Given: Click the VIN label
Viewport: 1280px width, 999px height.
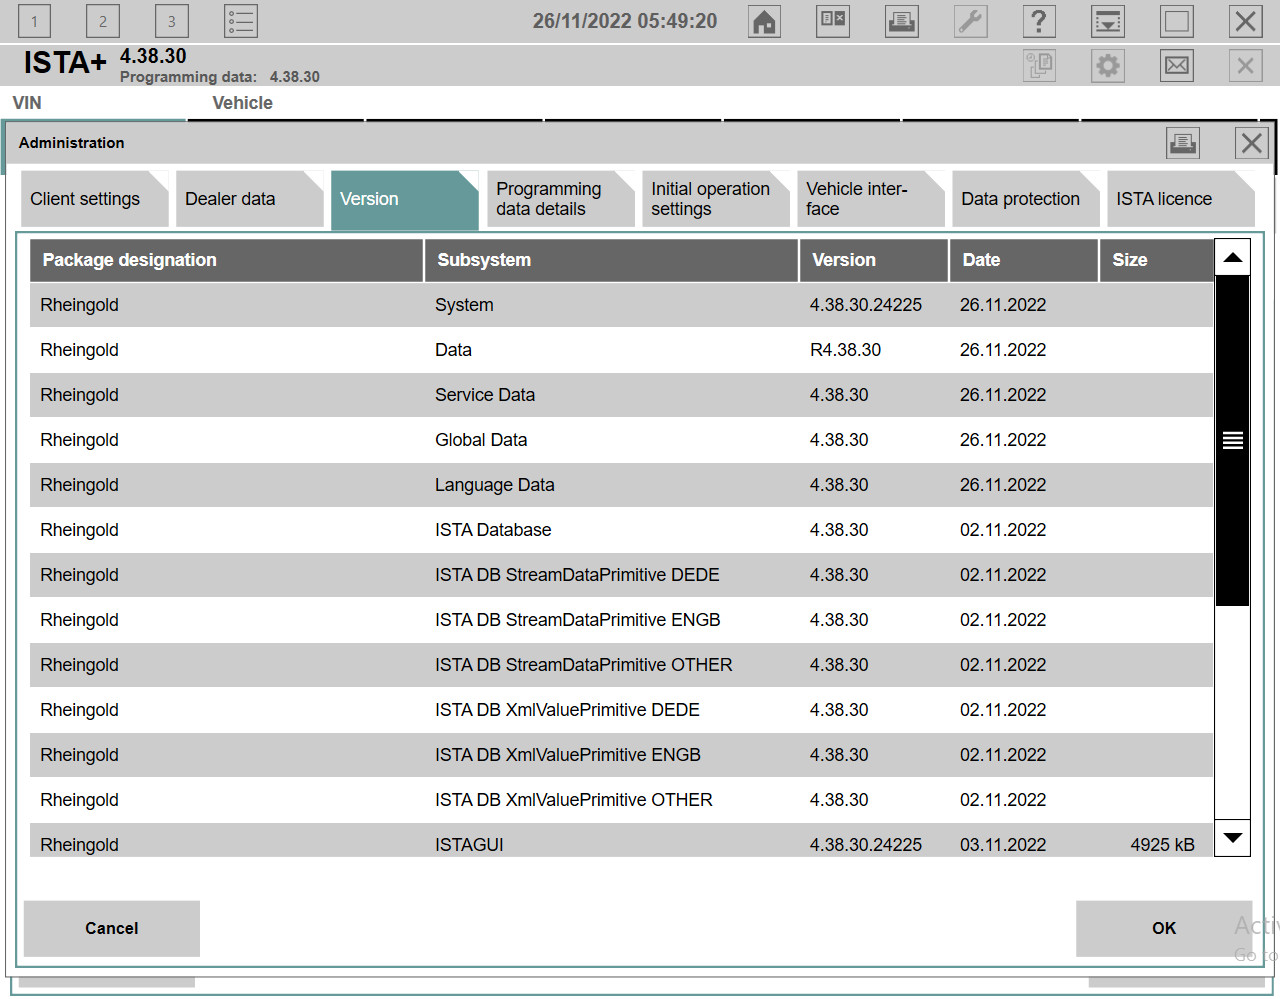Looking at the screenshot, I should (27, 103).
